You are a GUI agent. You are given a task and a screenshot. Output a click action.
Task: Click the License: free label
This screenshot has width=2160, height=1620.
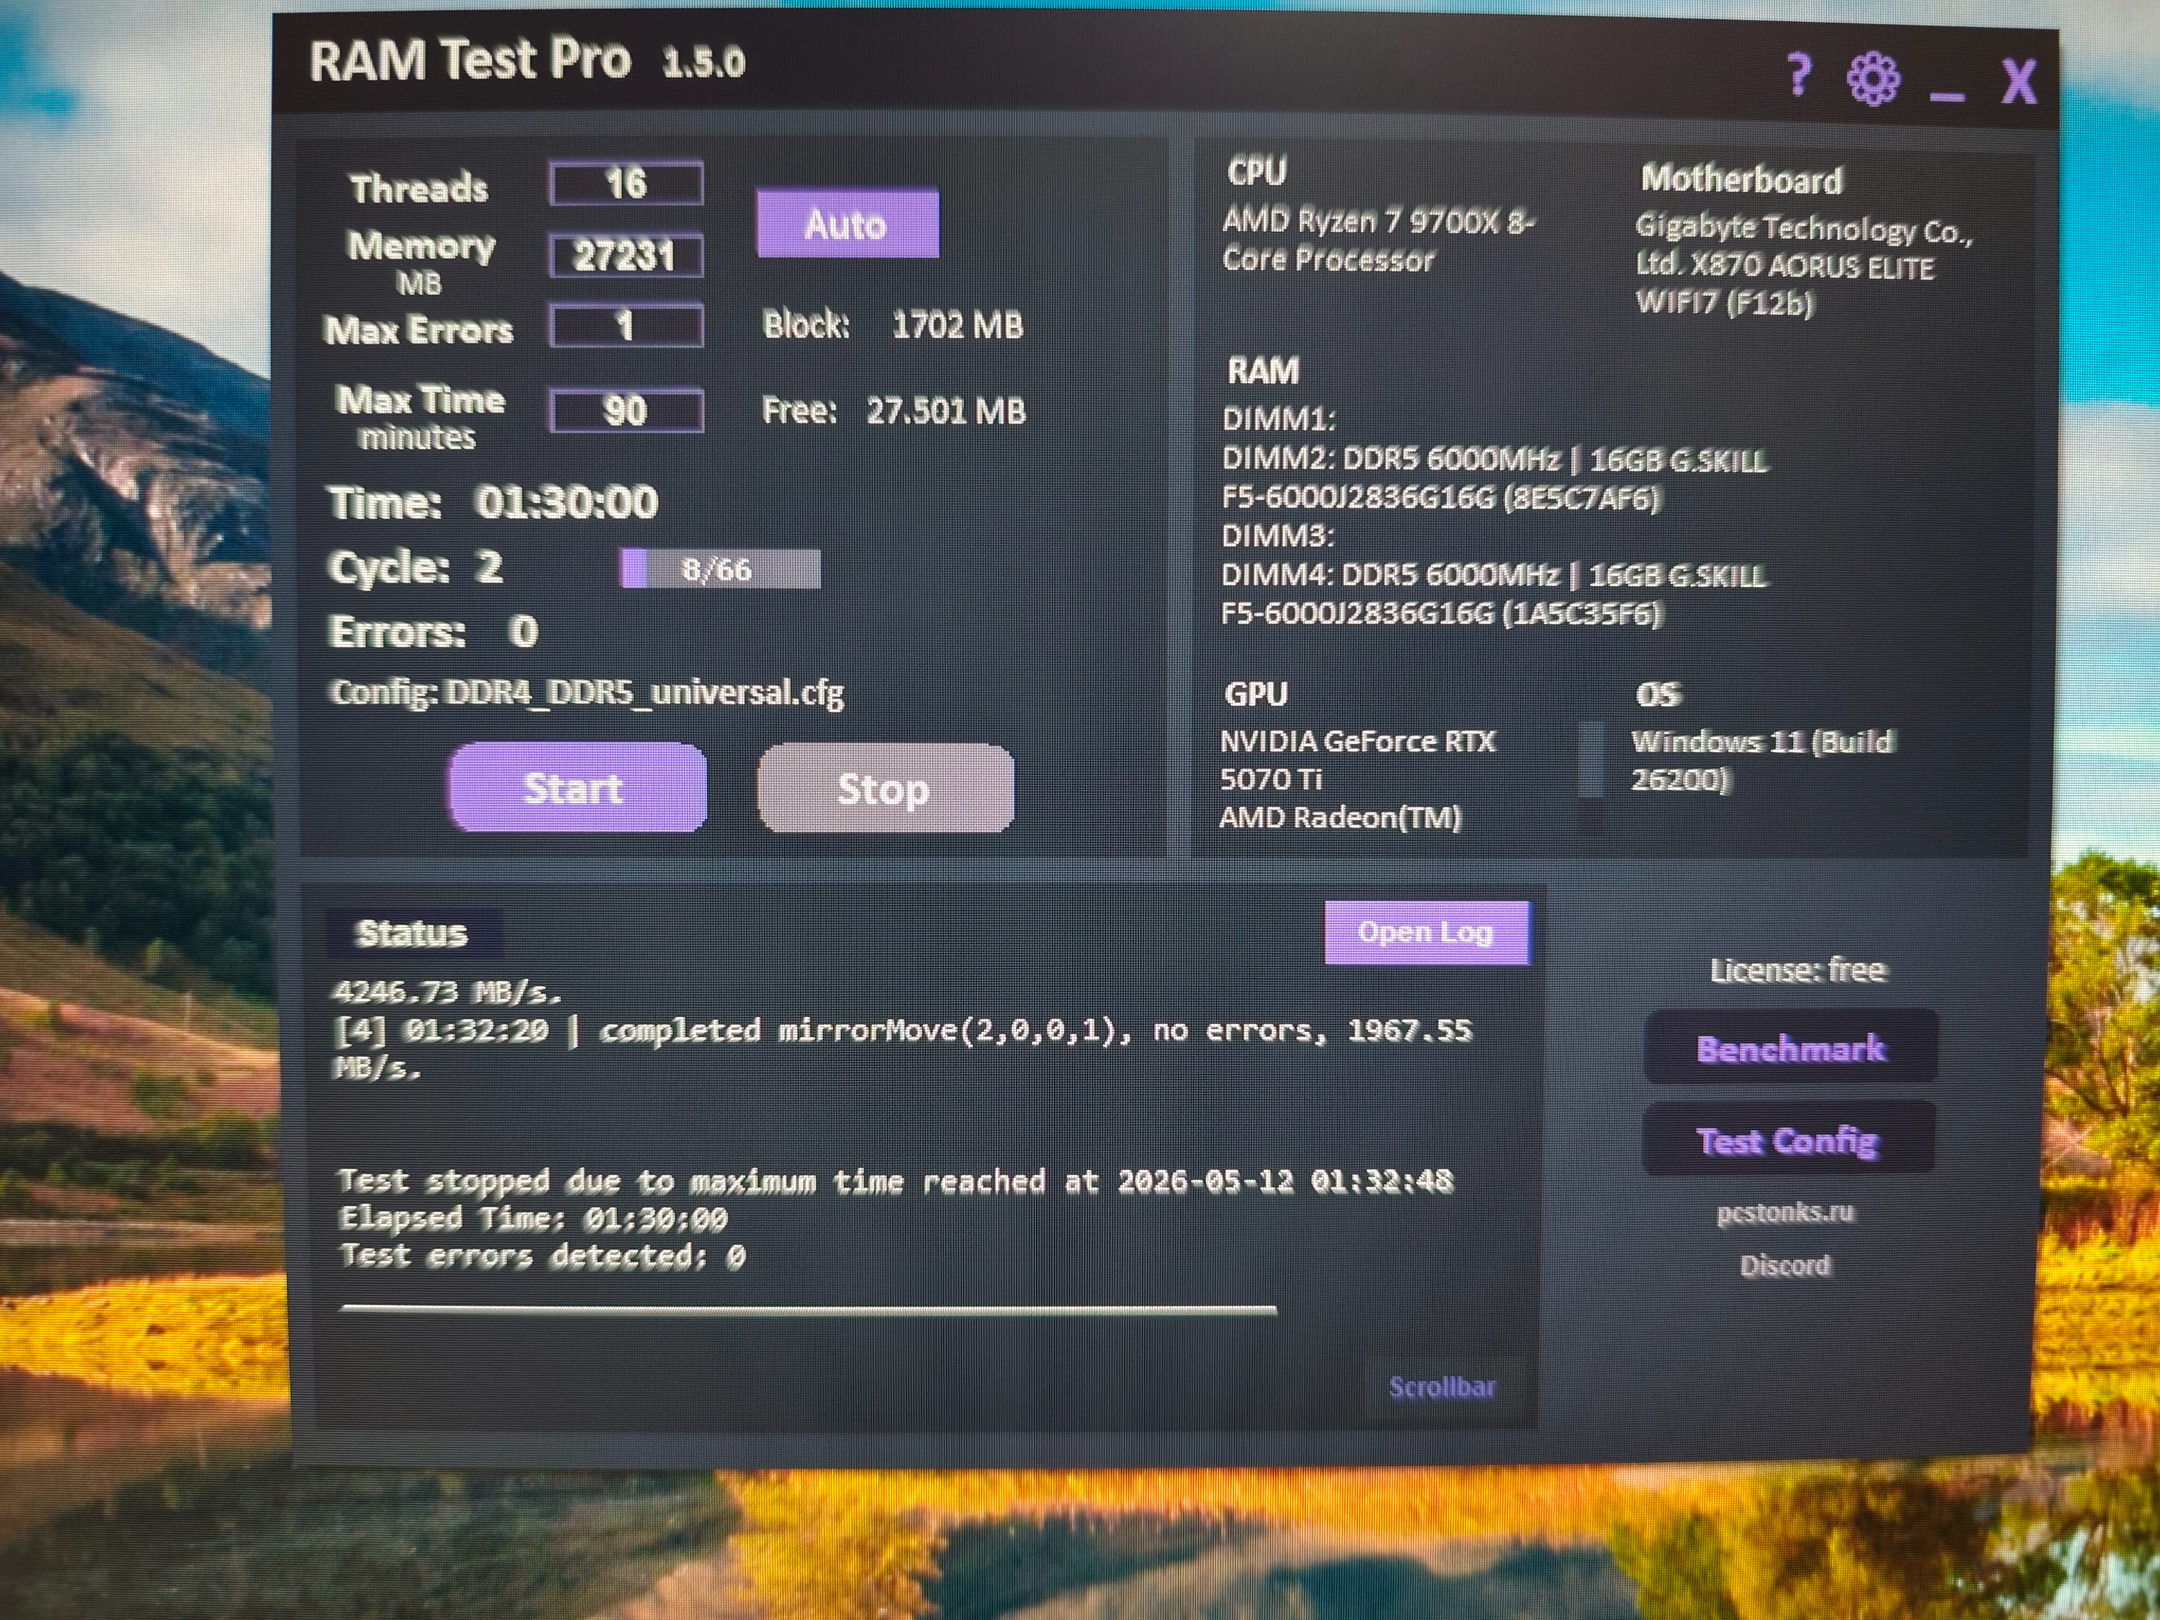[1797, 970]
